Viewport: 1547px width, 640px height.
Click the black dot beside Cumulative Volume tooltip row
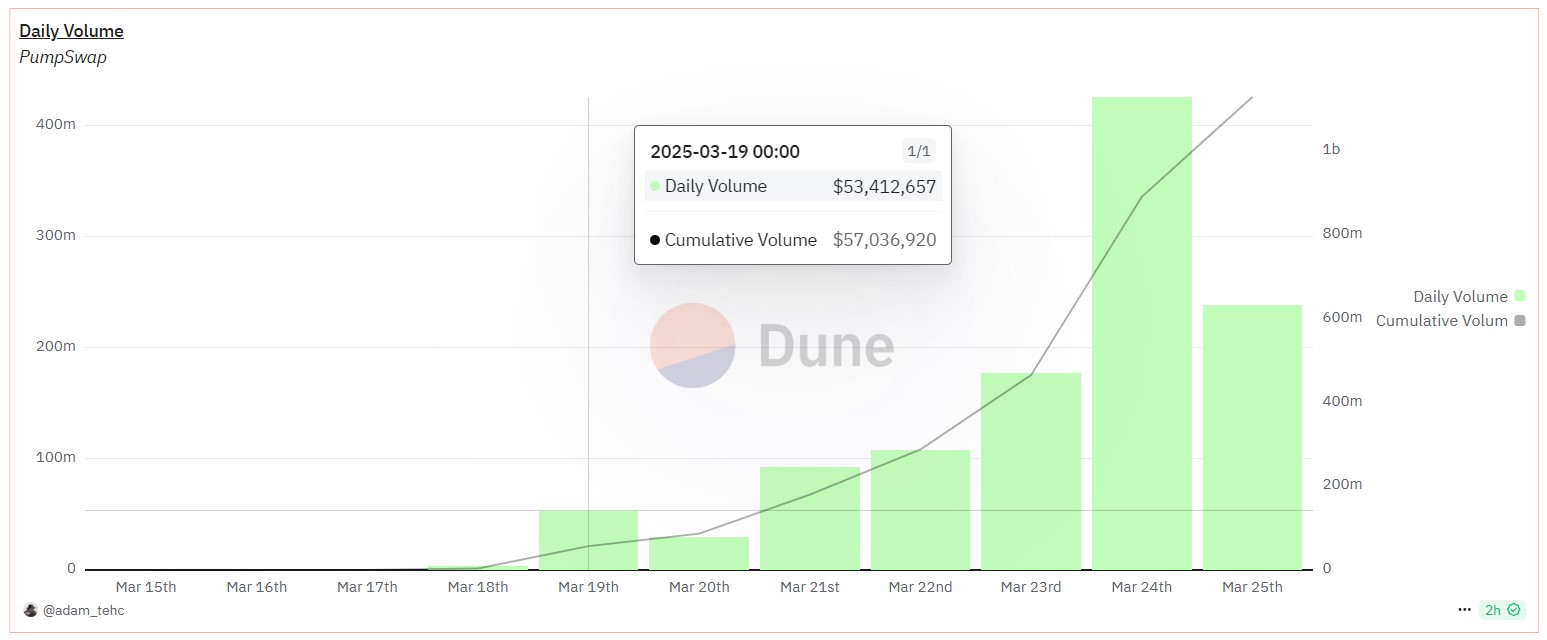tap(655, 240)
